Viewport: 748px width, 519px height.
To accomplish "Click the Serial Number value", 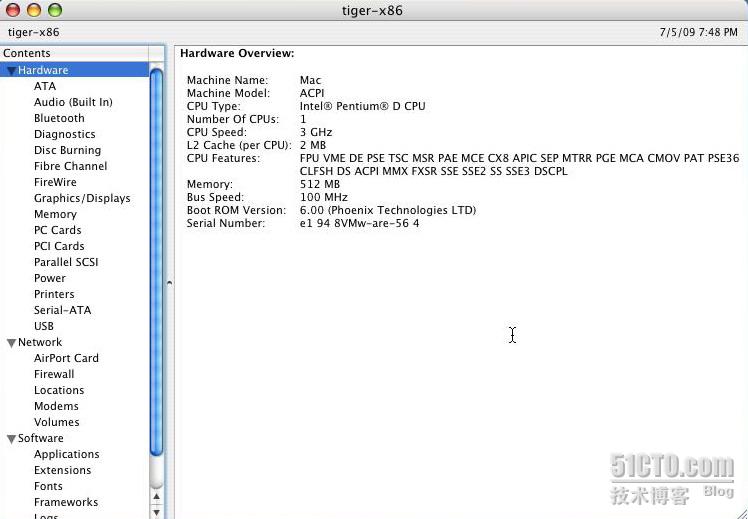I will [360, 223].
